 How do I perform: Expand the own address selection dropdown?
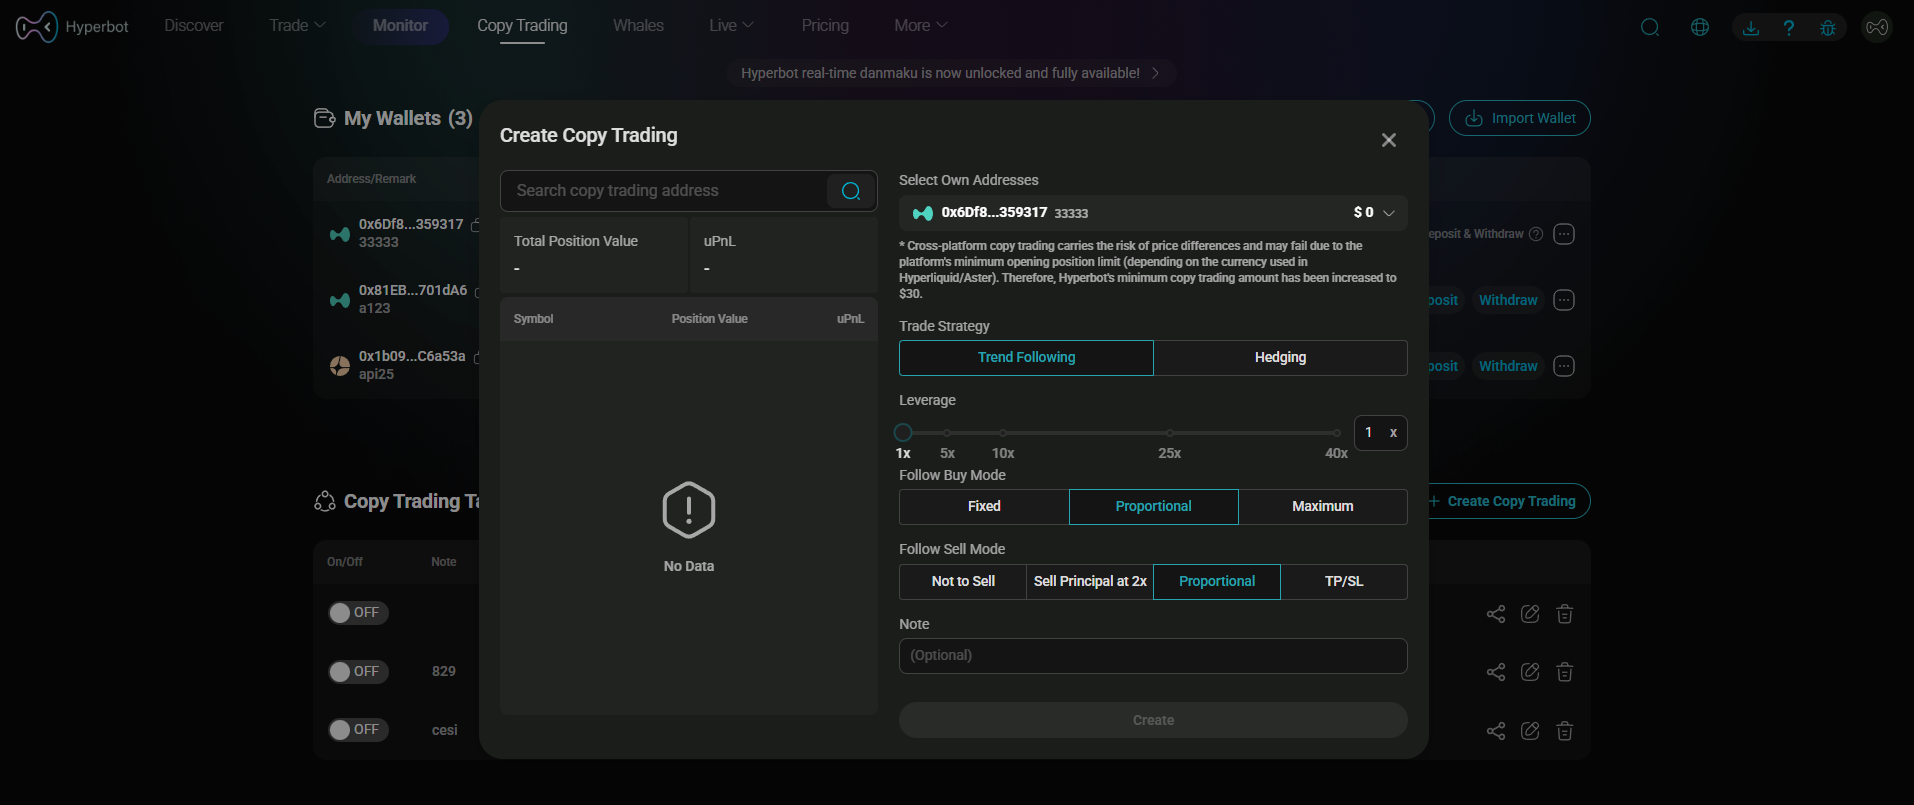[x=1388, y=213]
